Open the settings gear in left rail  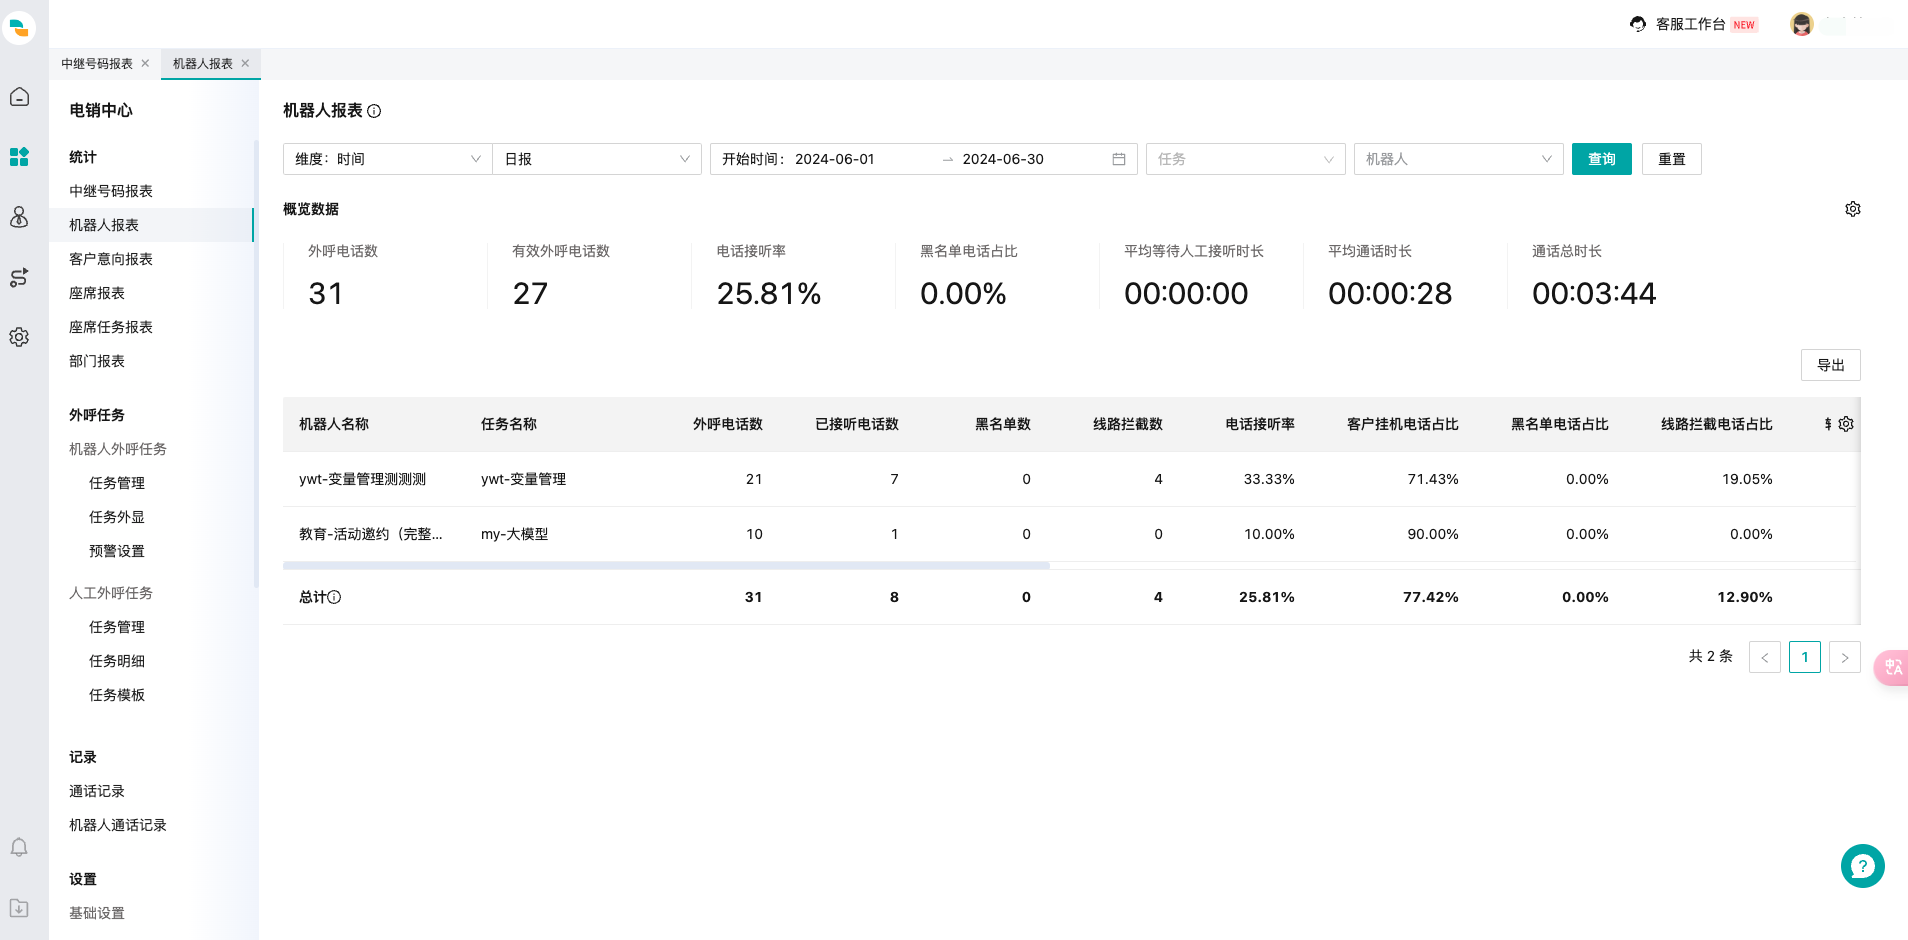pyautogui.click(x=19, y=337)
